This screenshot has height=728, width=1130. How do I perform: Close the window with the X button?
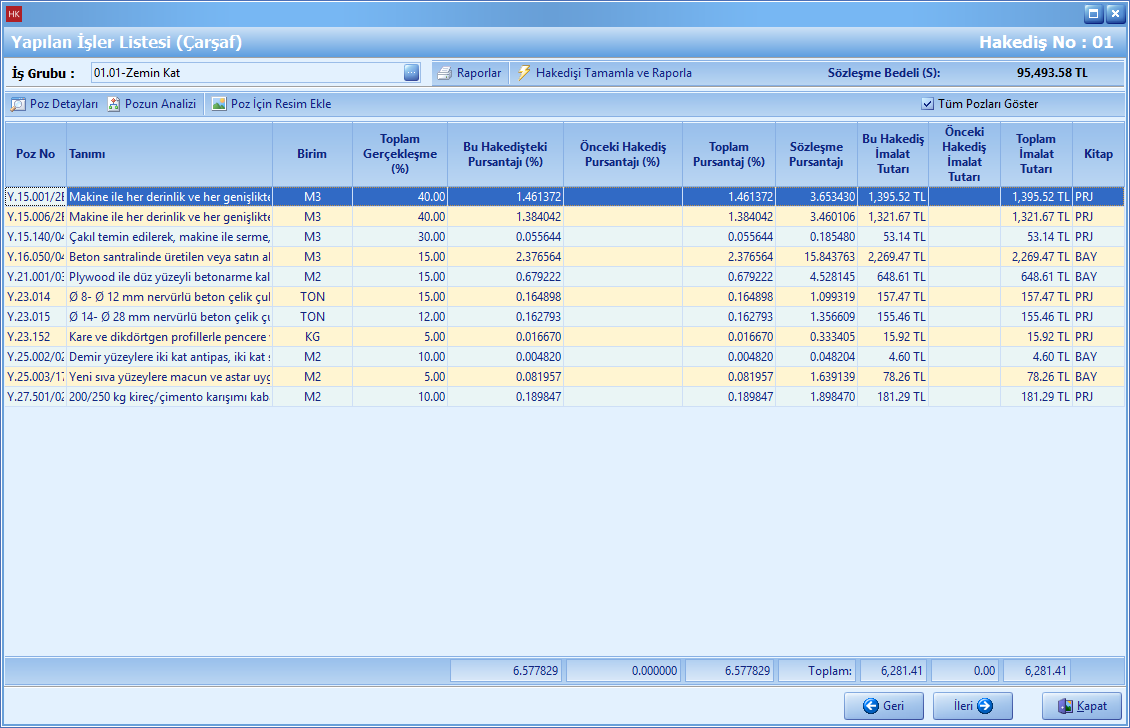click(x=1114, y=14)
